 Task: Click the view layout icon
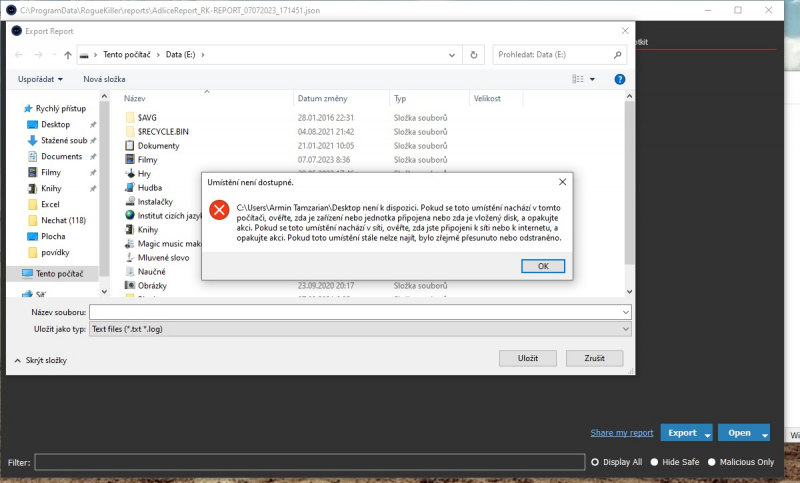(x=578, y=79)
